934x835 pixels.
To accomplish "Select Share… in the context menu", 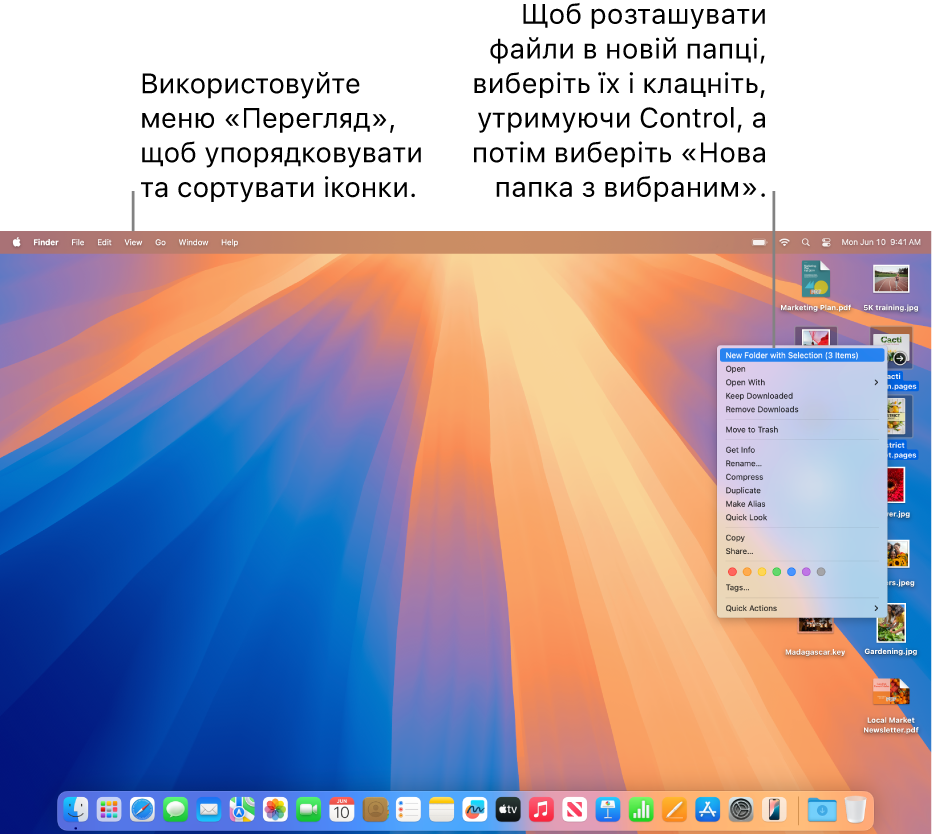I will (x=801, y=552).
